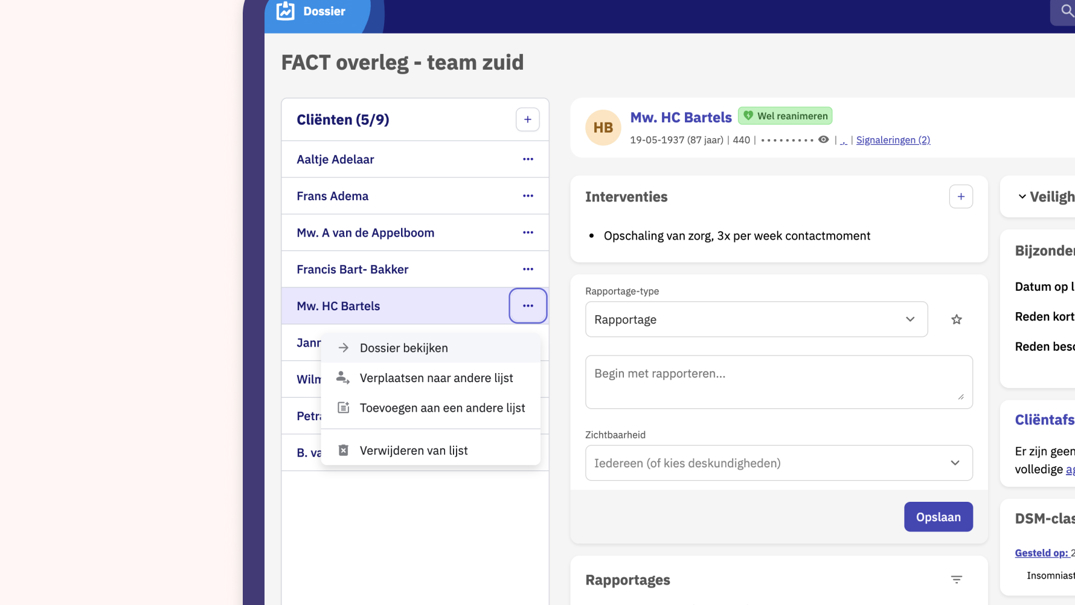Open the Rapportage-type dropdown
This screenshot has width=1075, height=605.
[x=756, y=320]
